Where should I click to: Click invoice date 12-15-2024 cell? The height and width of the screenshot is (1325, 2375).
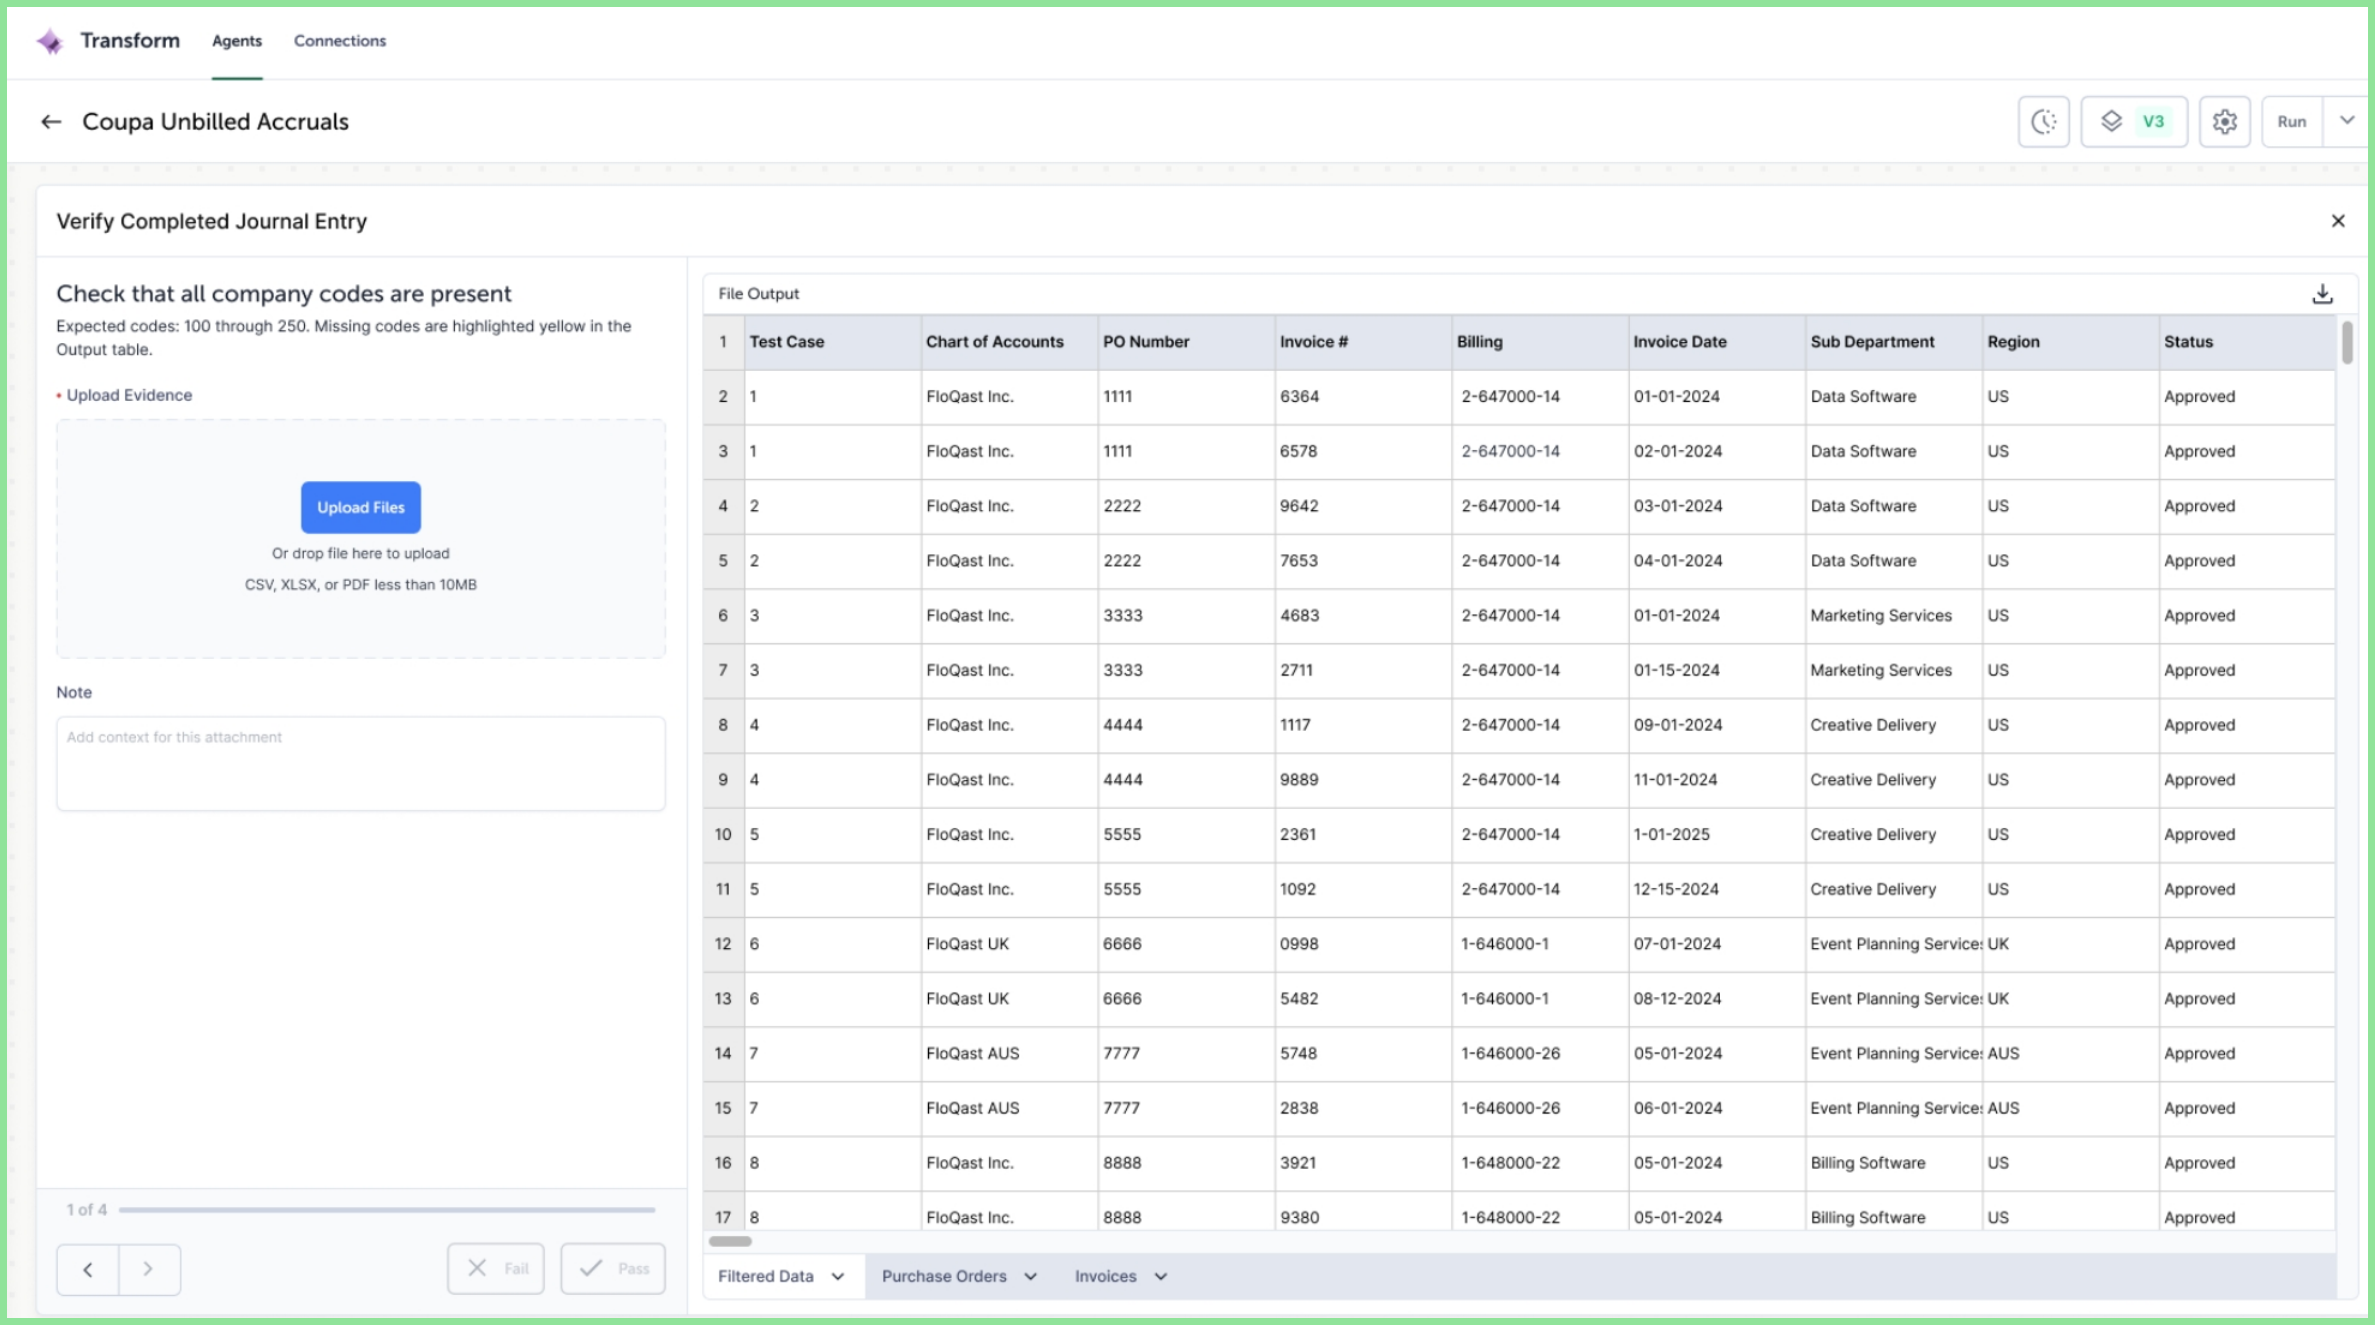[x=1717, y=890]
